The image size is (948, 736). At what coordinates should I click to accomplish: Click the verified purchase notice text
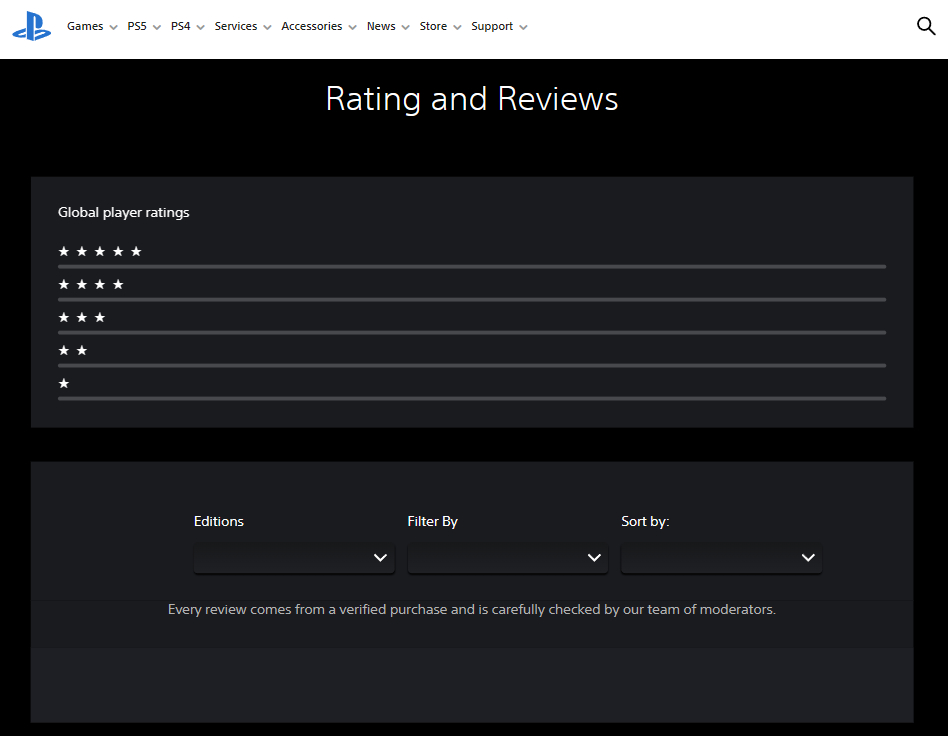click(x=472, y=610)
